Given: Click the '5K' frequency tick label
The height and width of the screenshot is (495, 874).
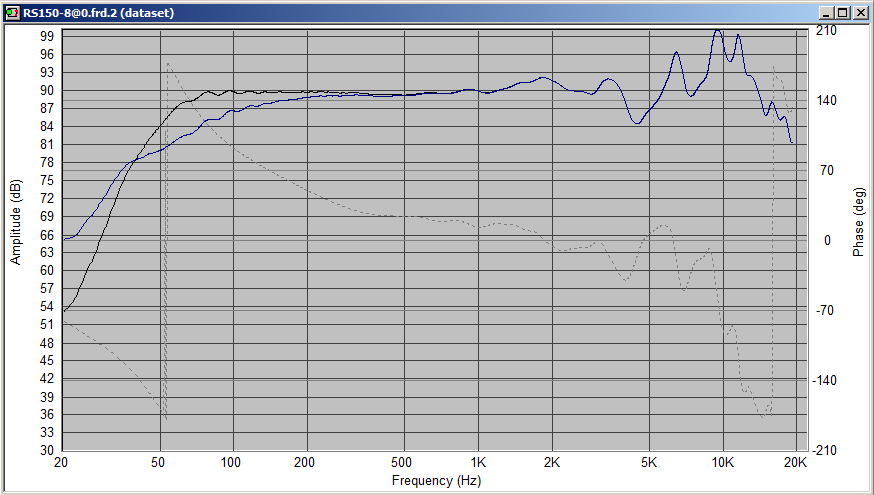Looking at the screenshot, I should (649, 463).
